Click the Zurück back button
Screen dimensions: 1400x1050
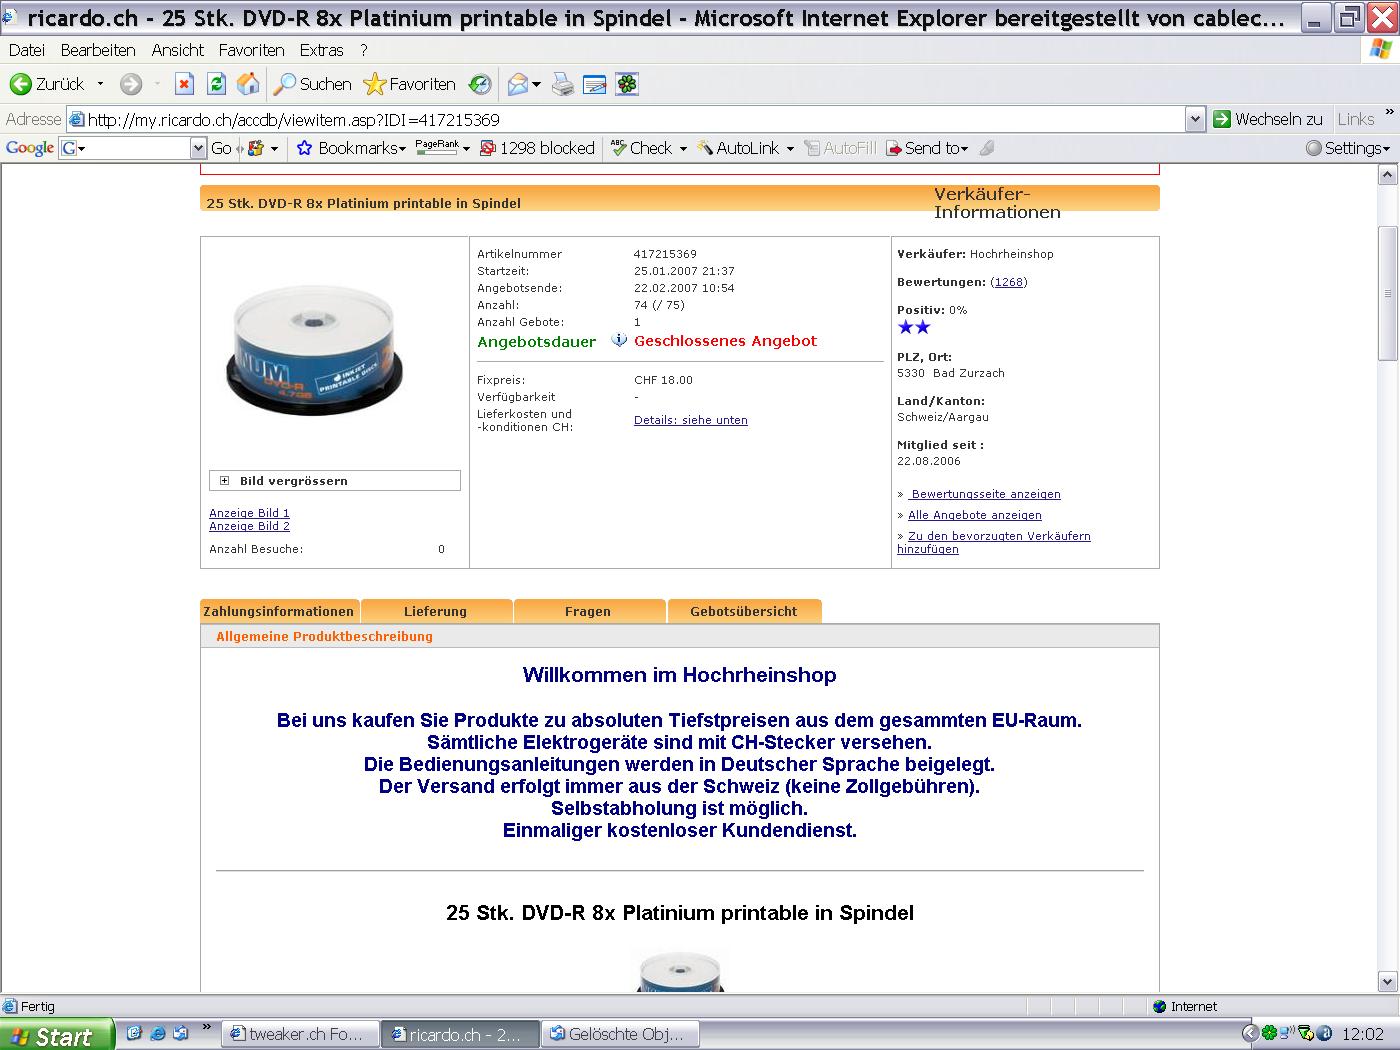[47, 85]
